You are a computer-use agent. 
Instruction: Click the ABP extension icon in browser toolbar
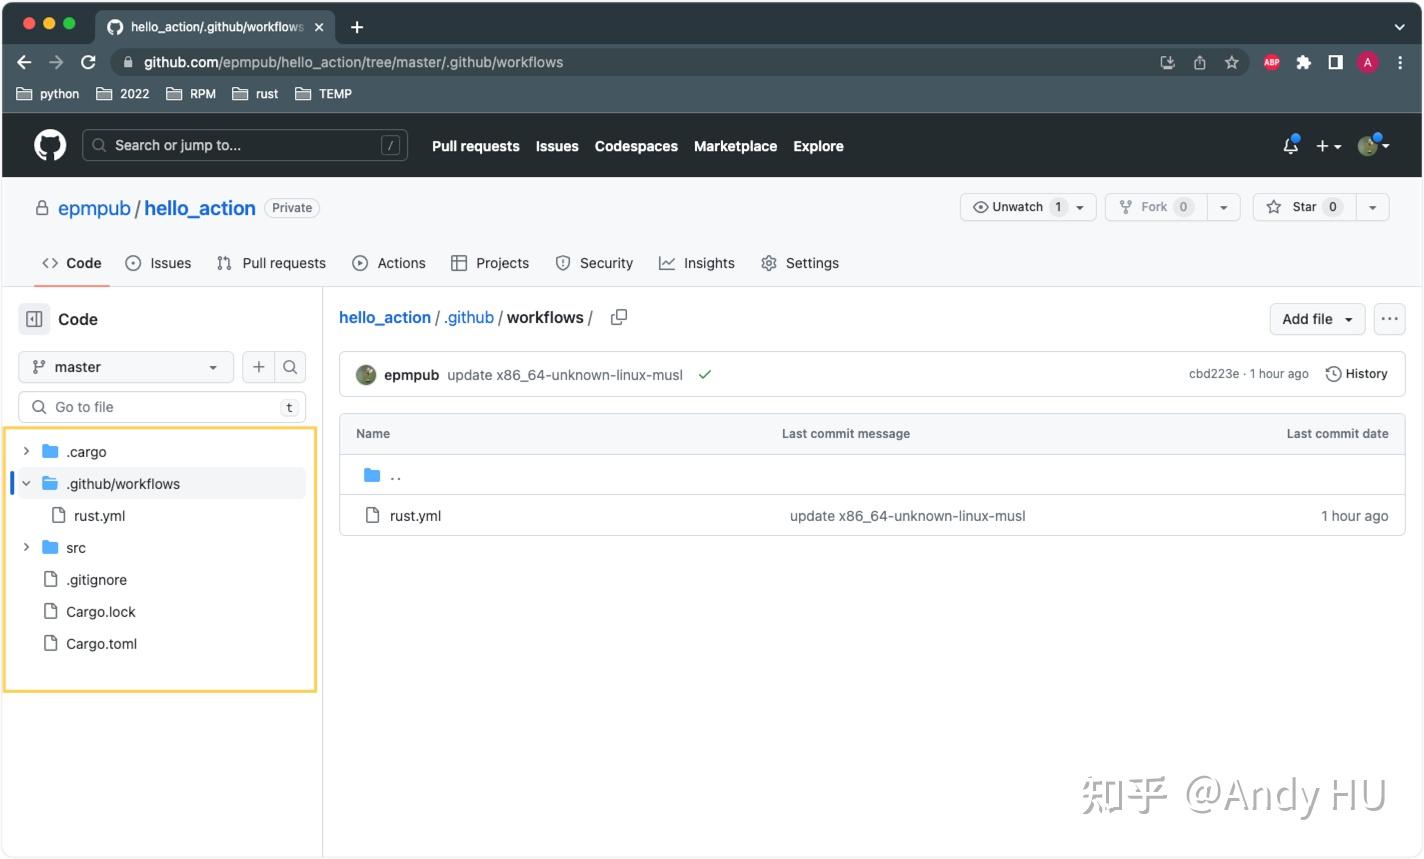[1271, 62]
